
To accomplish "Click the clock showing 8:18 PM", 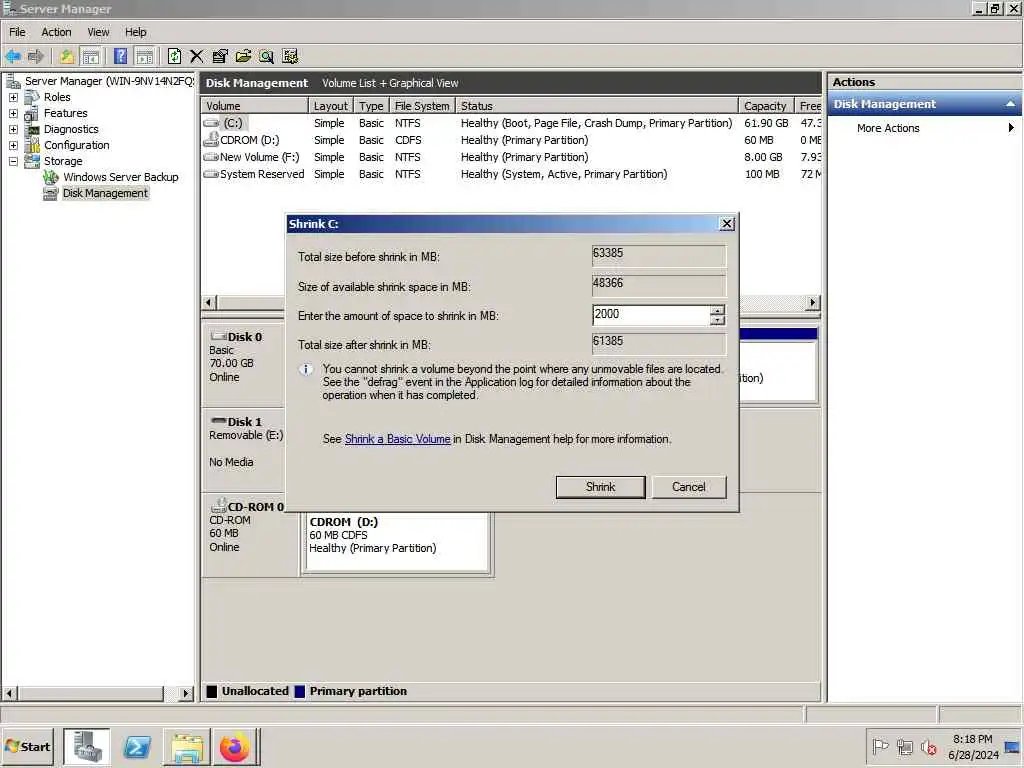I will click(972, 739).
